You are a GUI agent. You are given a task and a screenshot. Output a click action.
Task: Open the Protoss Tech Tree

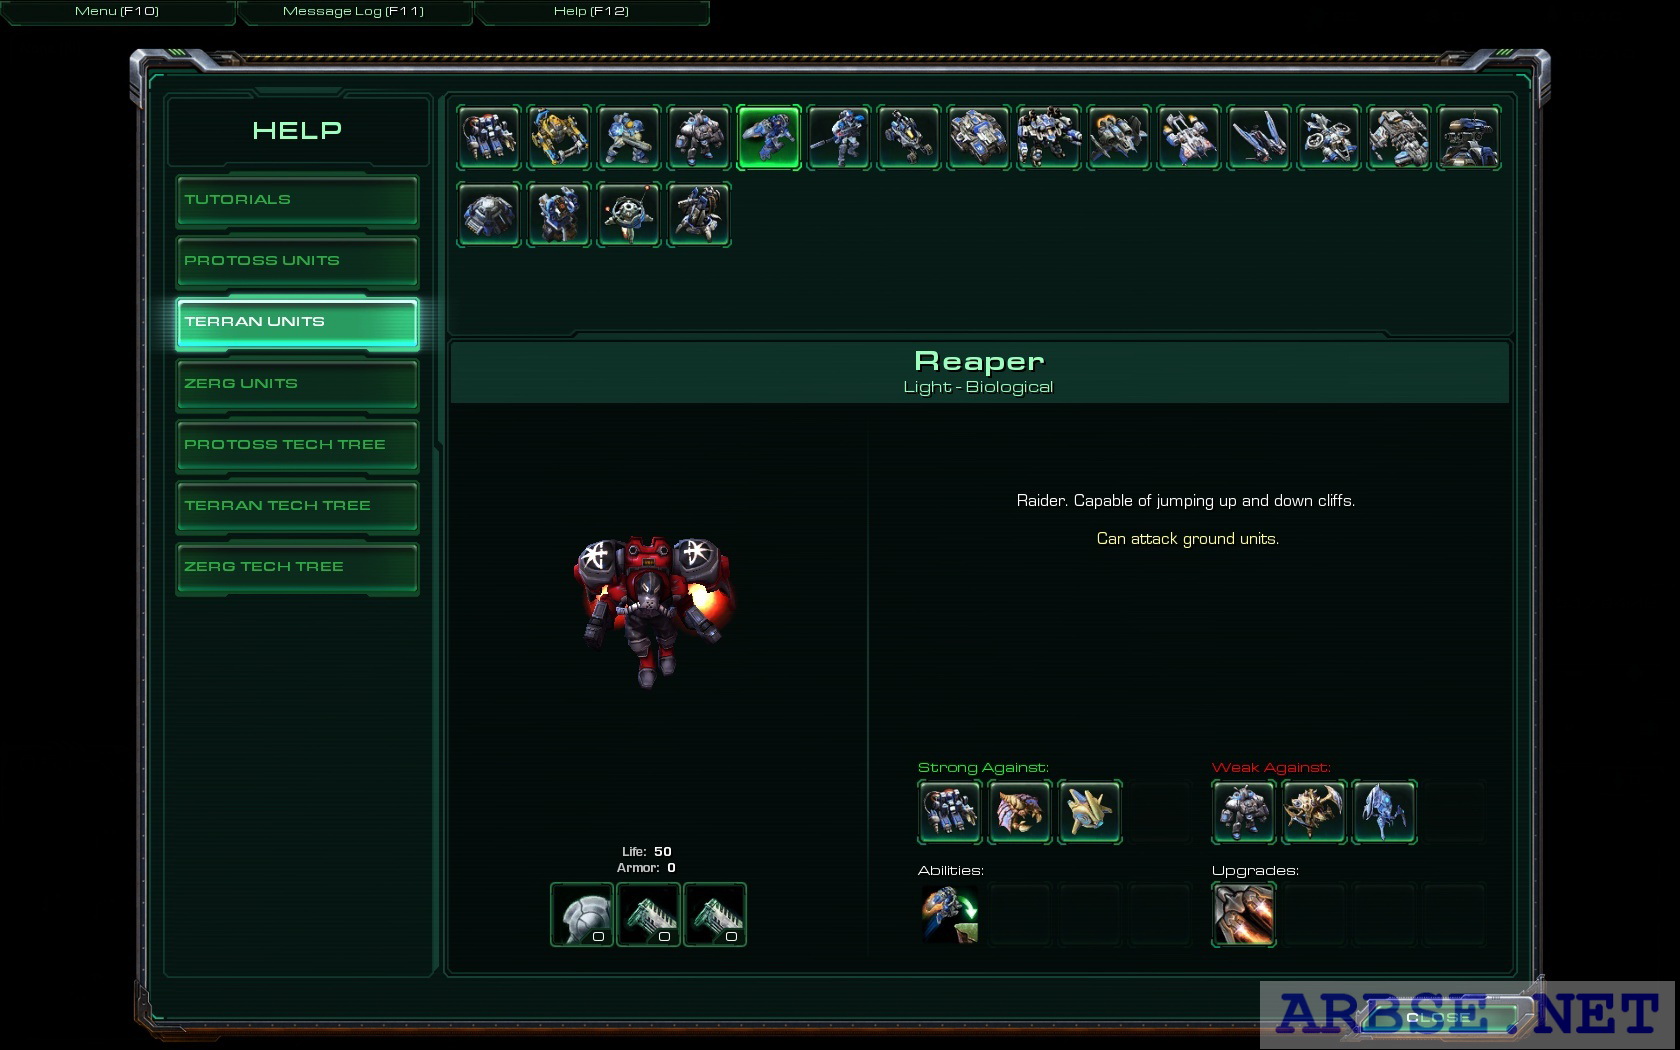pyautogui.click(x=297, y=445)
